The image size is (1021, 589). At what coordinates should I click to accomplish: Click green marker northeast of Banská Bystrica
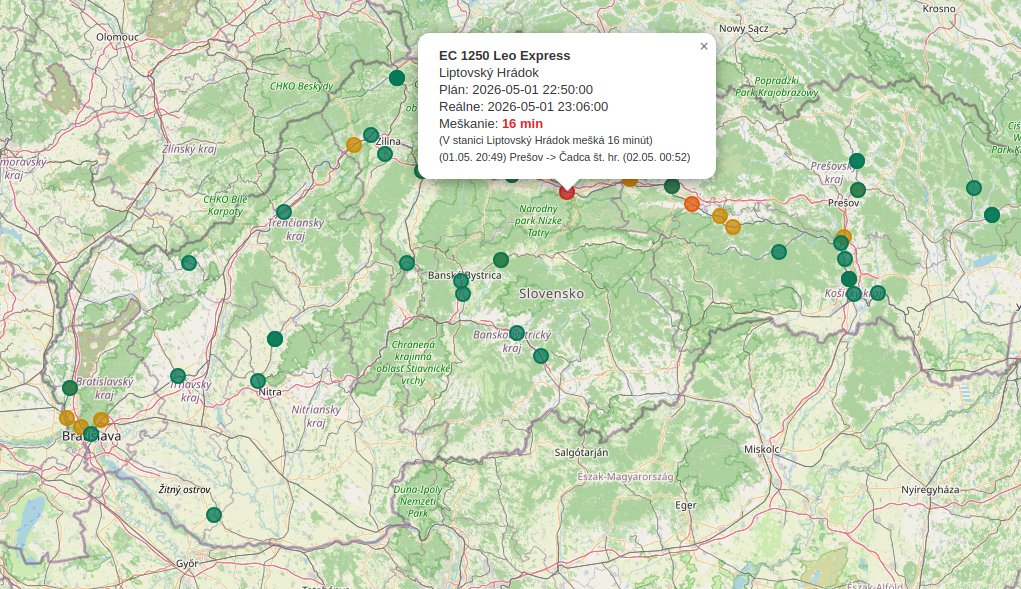[x=501, y=260]
